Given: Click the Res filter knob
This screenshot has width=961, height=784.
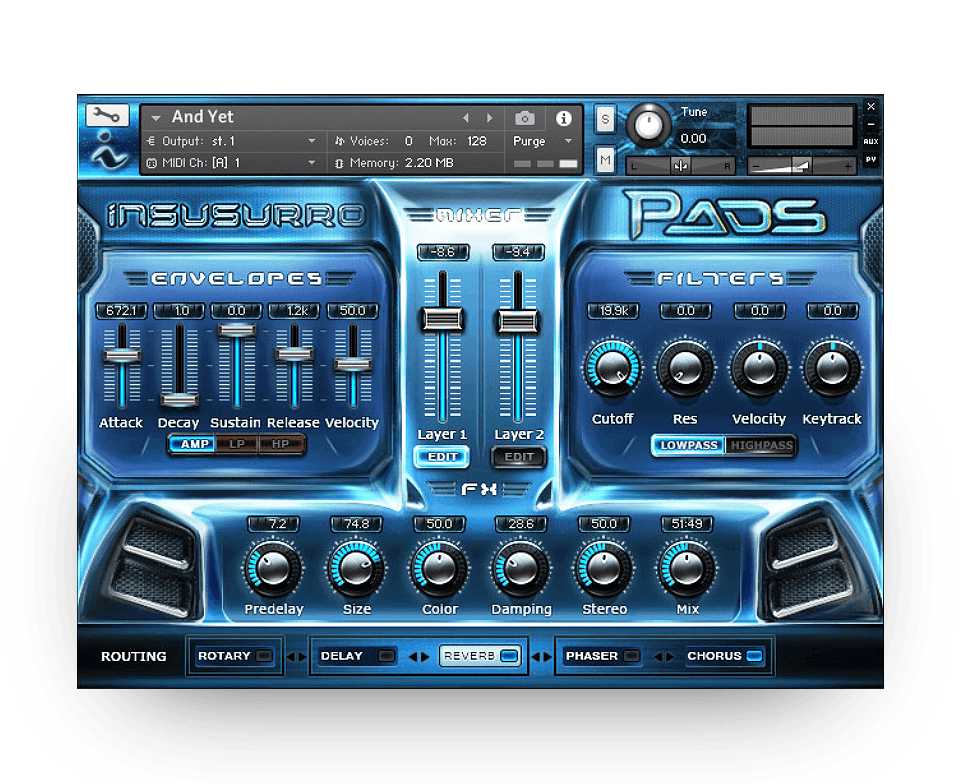Looking at the screenshot, I should [x=685, y=368].
